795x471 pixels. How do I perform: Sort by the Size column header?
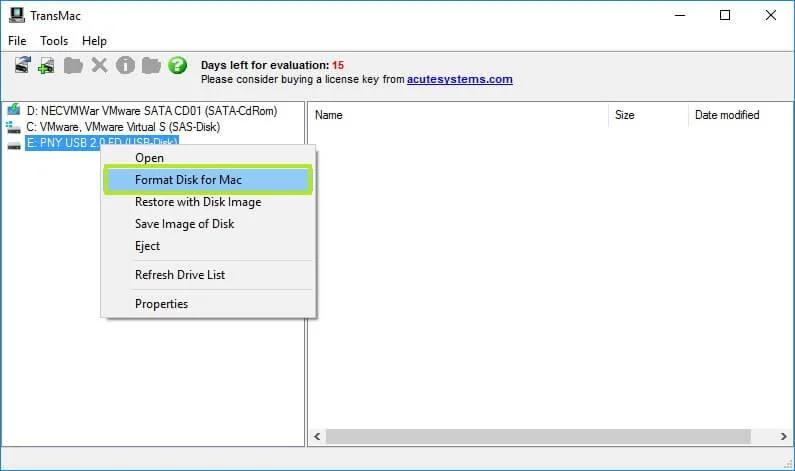pos(648,115)
